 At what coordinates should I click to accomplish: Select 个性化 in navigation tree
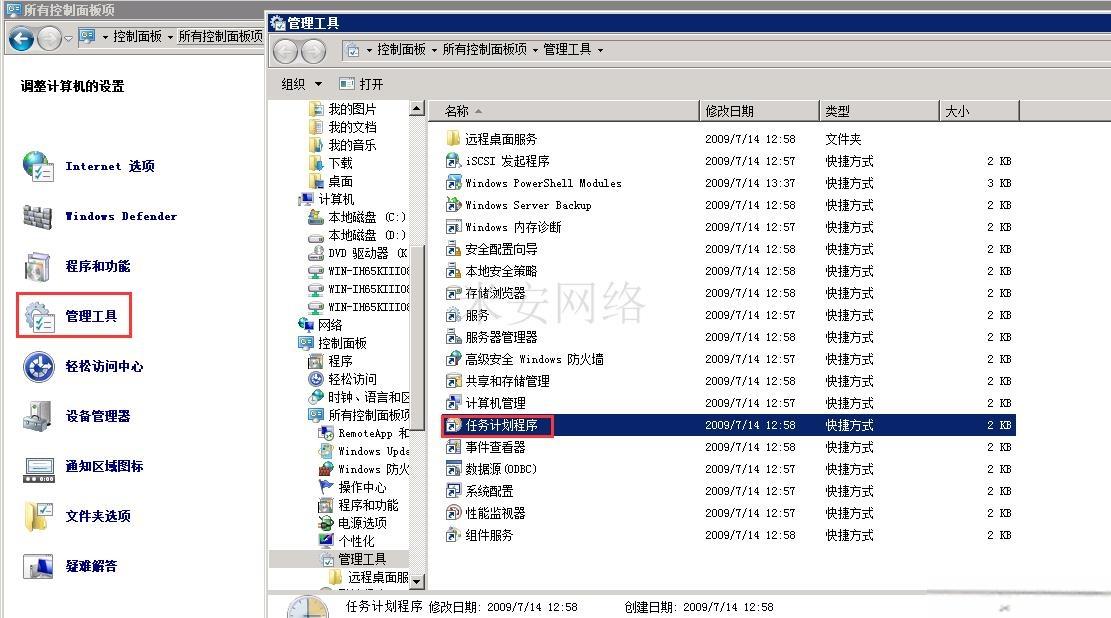[356, 541]
